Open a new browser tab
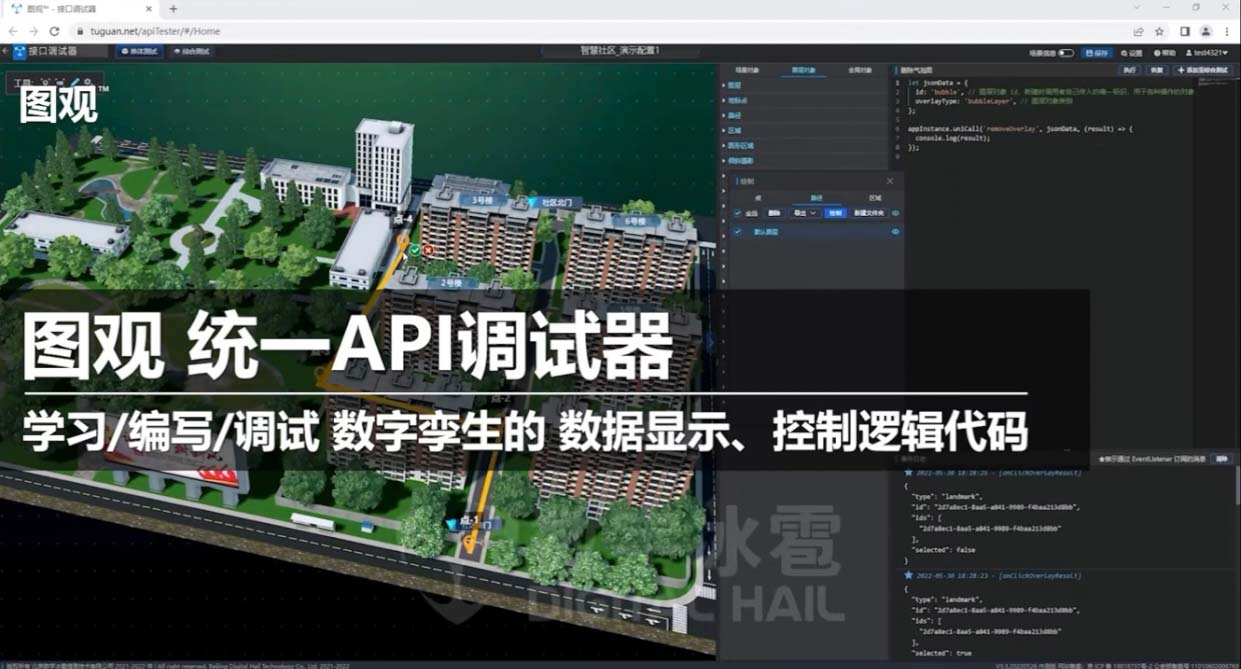Screen dimensions: 1241x669 click(x=173, y=9)
